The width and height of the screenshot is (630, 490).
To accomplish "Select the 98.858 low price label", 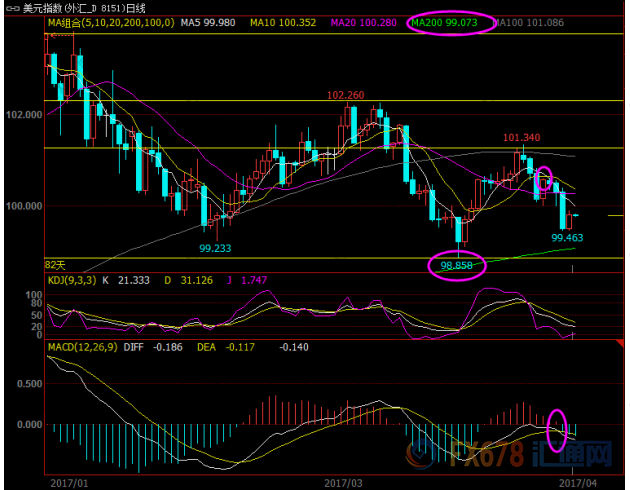I will 456,265.
